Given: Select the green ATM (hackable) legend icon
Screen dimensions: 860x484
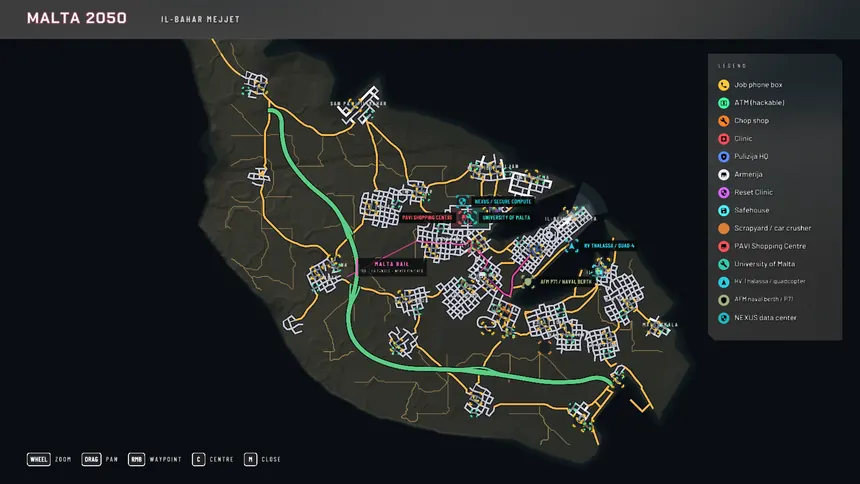Looking at the screenshot, I should point(723,103).
